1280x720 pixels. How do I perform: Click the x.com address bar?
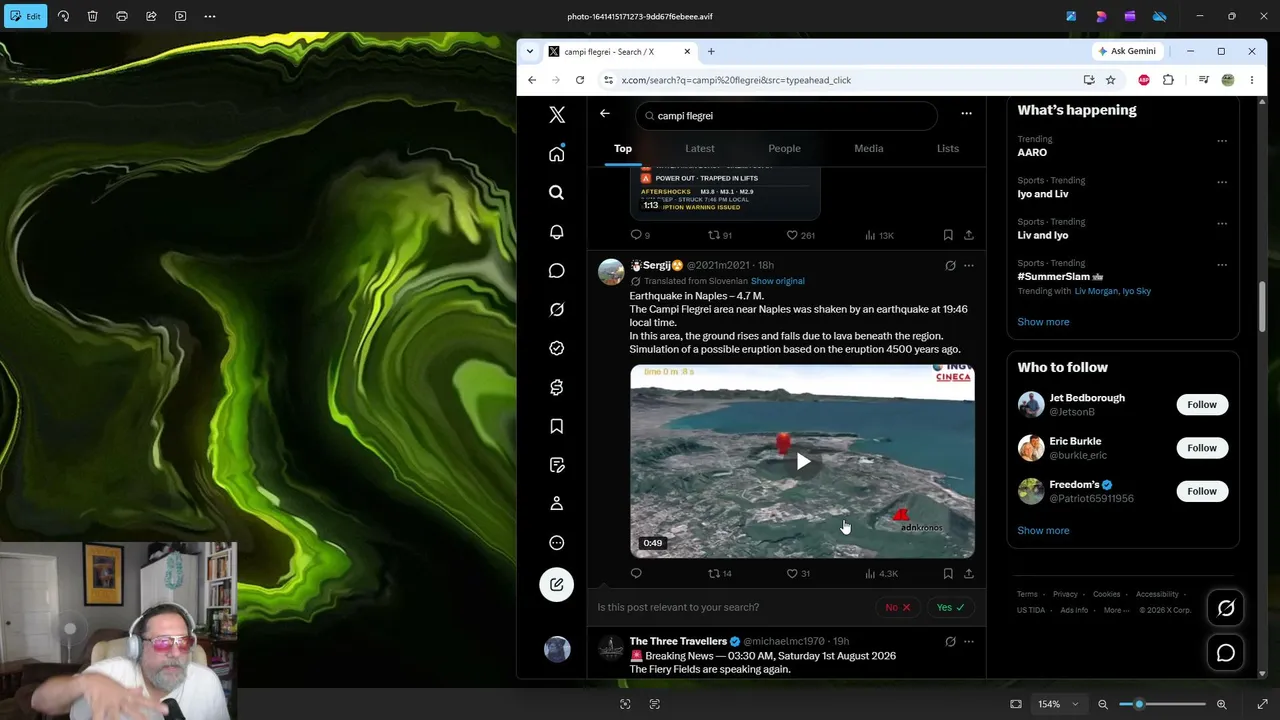[840, 80]
